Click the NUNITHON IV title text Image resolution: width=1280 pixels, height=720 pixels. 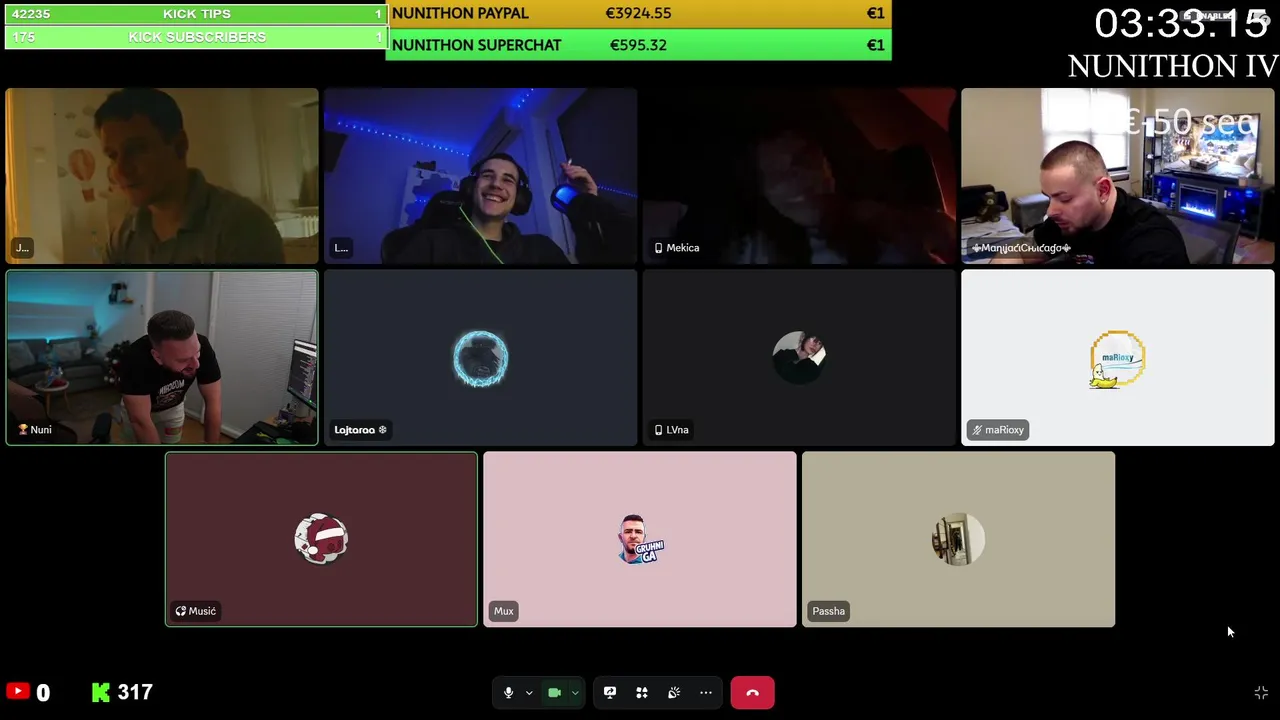(x=1173, y=66)
